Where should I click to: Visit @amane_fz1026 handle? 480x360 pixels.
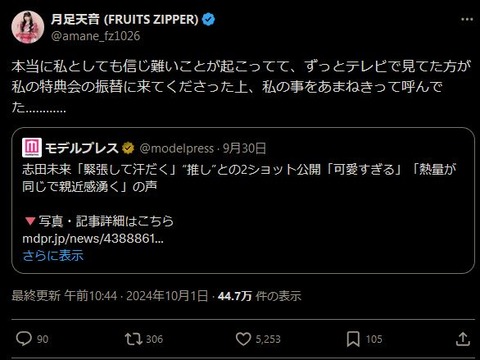(x=96, y=36)
